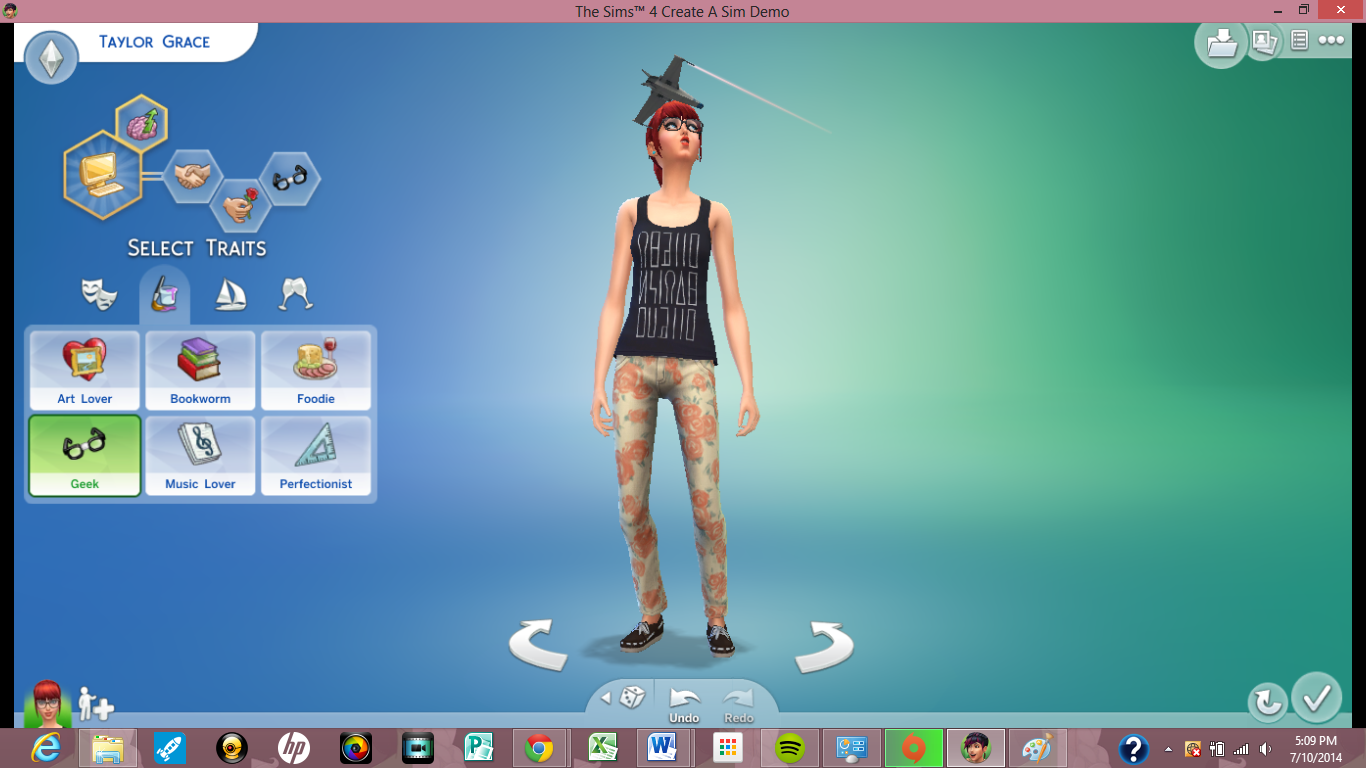1366x768 pixels.
Task: Select the computer aspiration hexagon
Action: pyautogui.click(x=101, y=175)
